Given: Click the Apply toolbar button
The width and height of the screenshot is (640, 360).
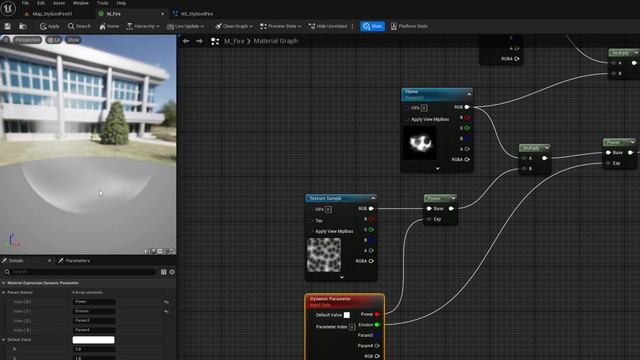Looking at the screenshot, I should point(49,26).
